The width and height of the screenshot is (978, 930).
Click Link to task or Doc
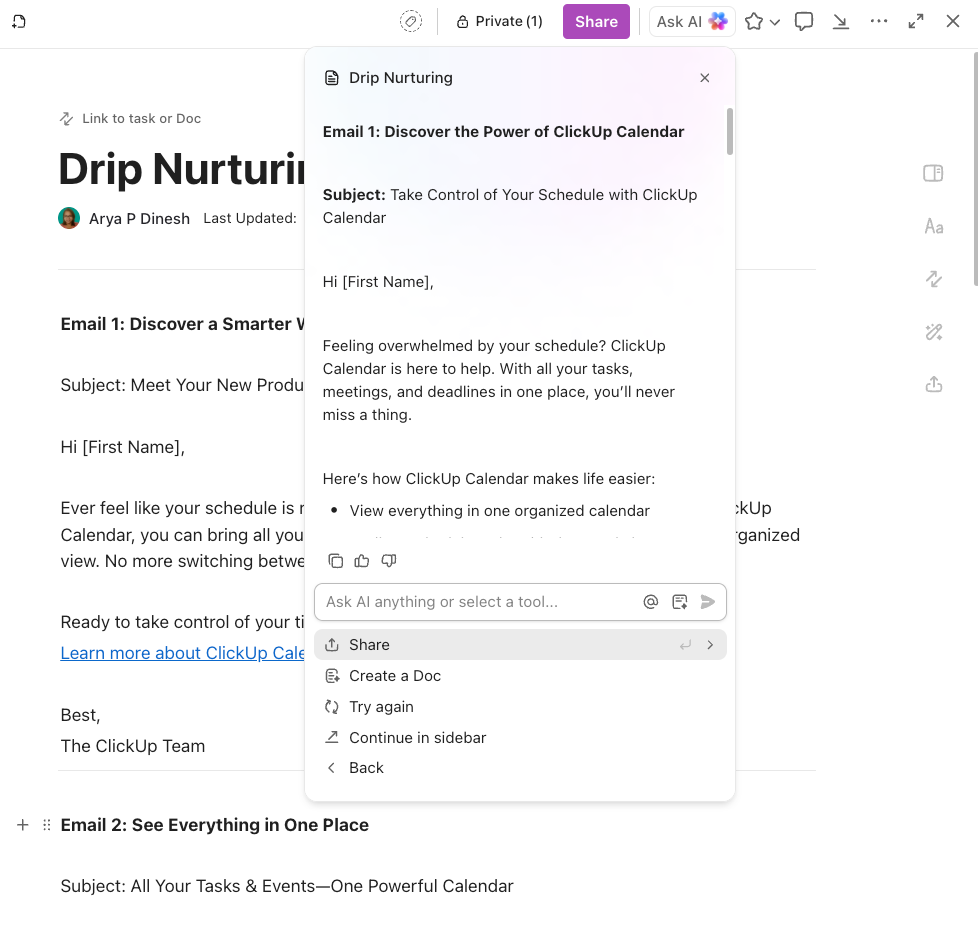coord(130,119)
